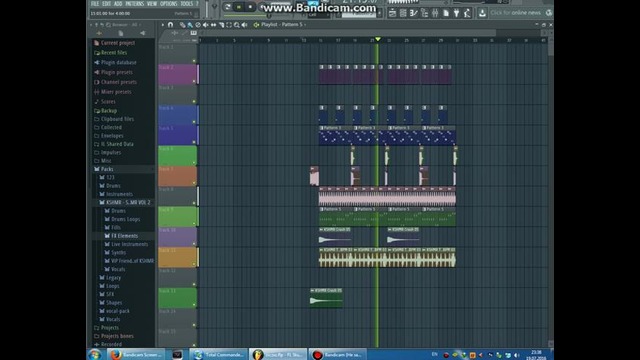
Task: Open the PATTERNS menu
Action: (x=135, y=4)
